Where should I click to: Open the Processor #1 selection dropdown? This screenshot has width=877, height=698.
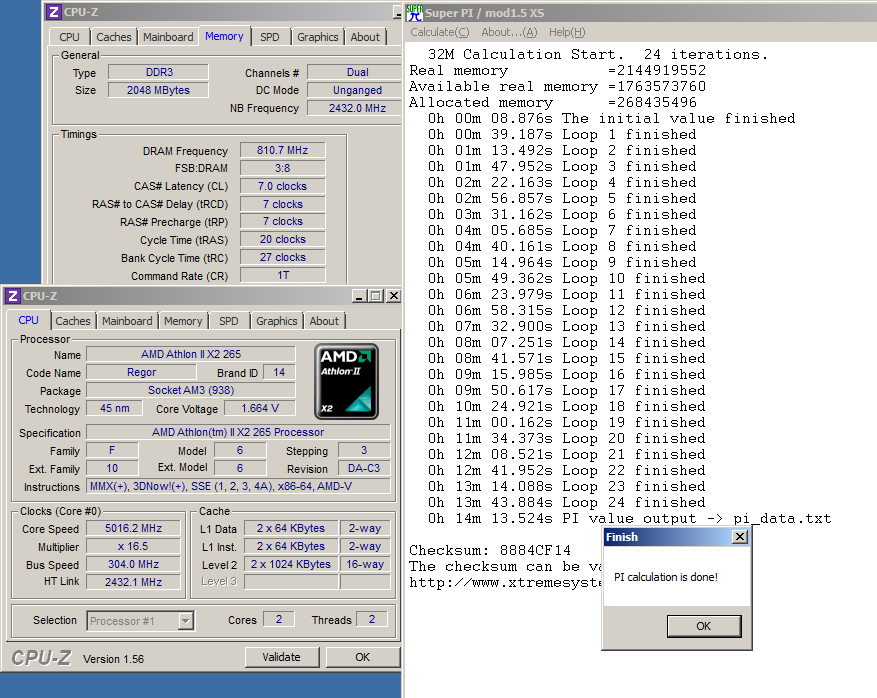[185, 621]
